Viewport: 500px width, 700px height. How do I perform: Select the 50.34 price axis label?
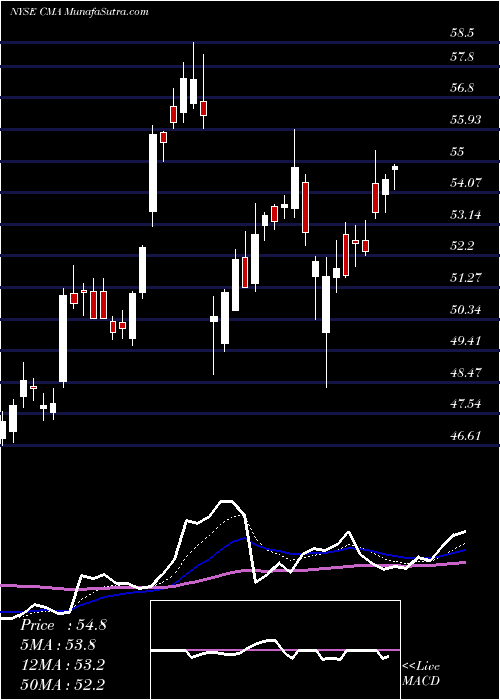pos(466,309)
